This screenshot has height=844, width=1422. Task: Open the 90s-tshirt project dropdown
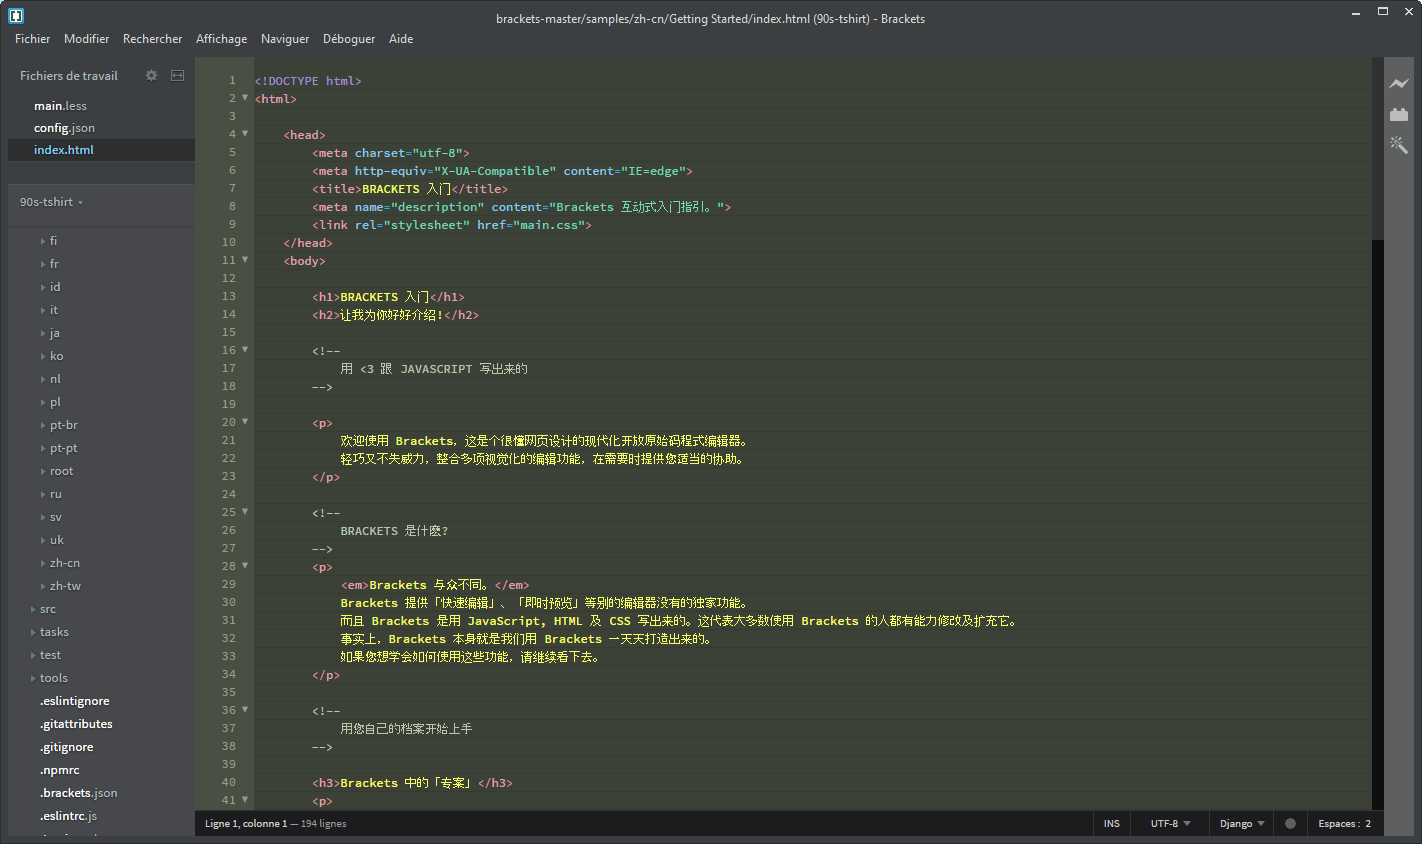point(50,201)
